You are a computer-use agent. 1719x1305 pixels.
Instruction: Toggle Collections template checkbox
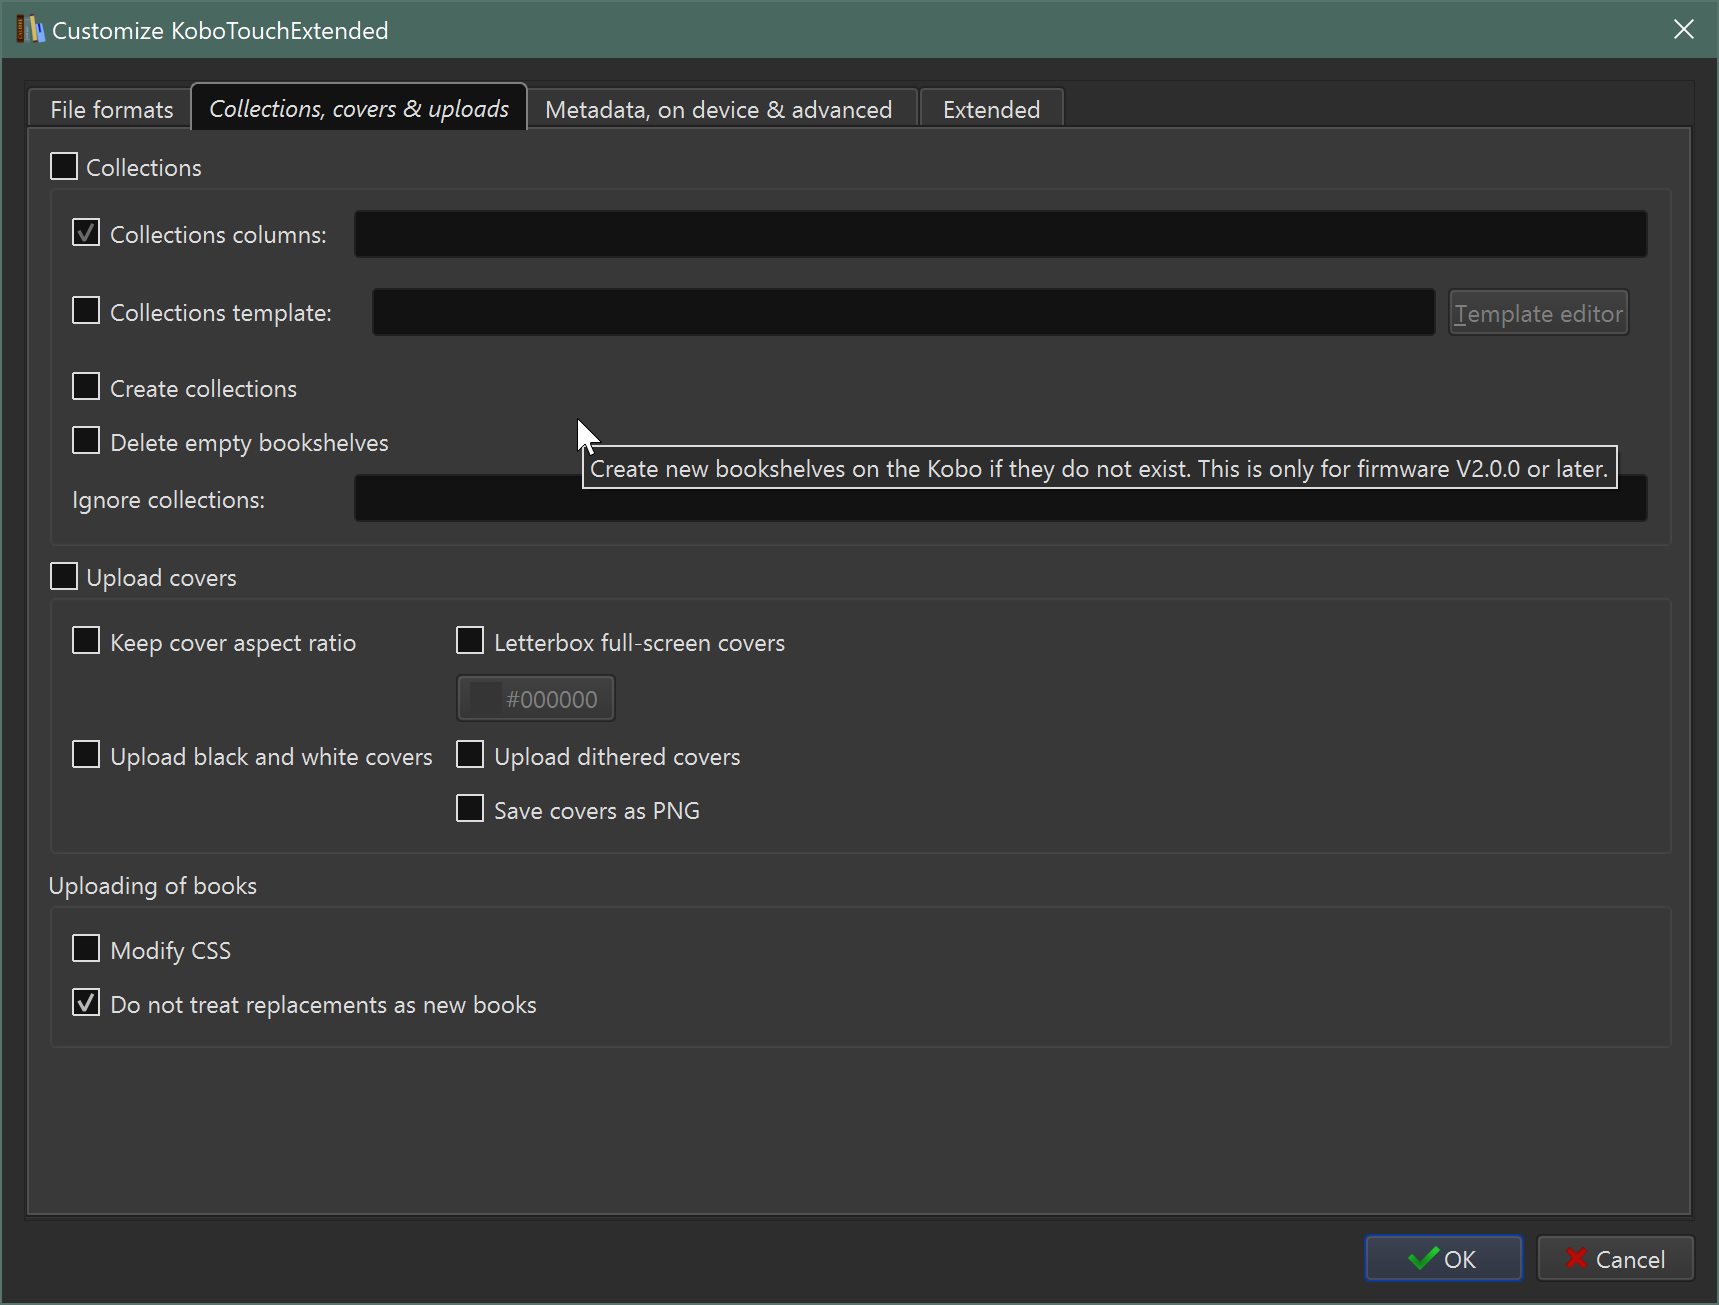point(86,311)
